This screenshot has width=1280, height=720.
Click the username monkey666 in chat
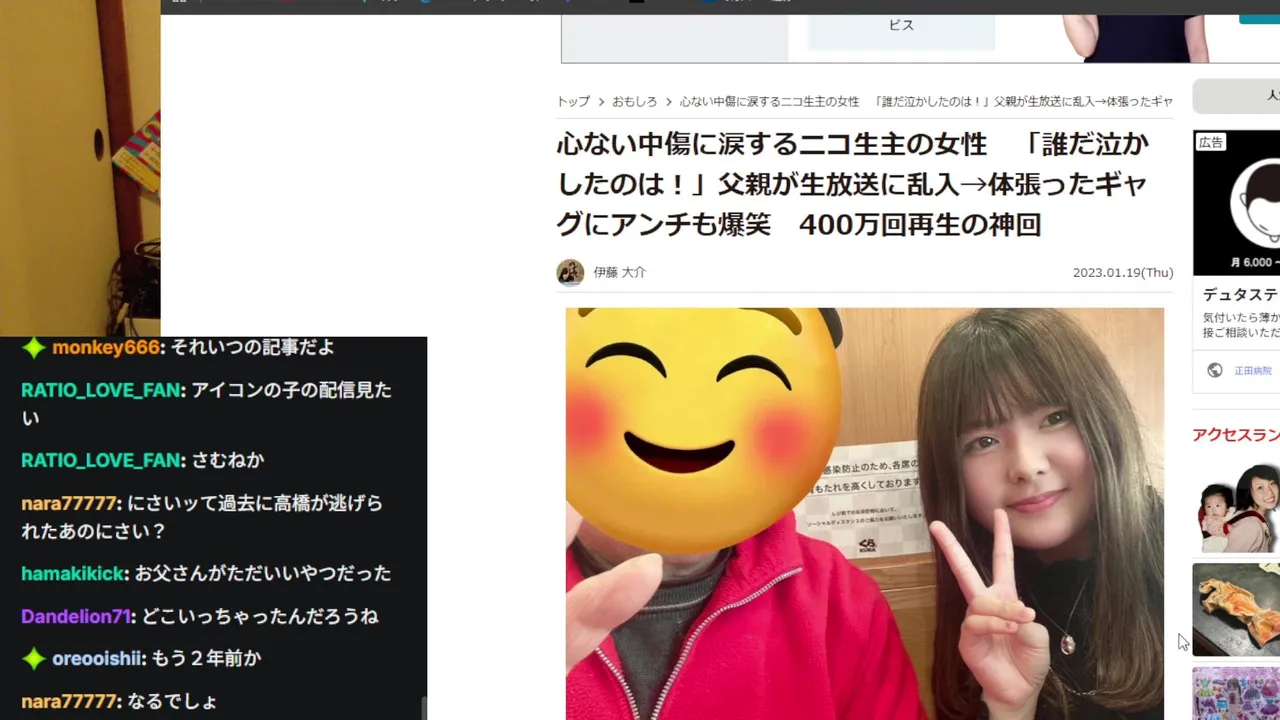[107, 348]
